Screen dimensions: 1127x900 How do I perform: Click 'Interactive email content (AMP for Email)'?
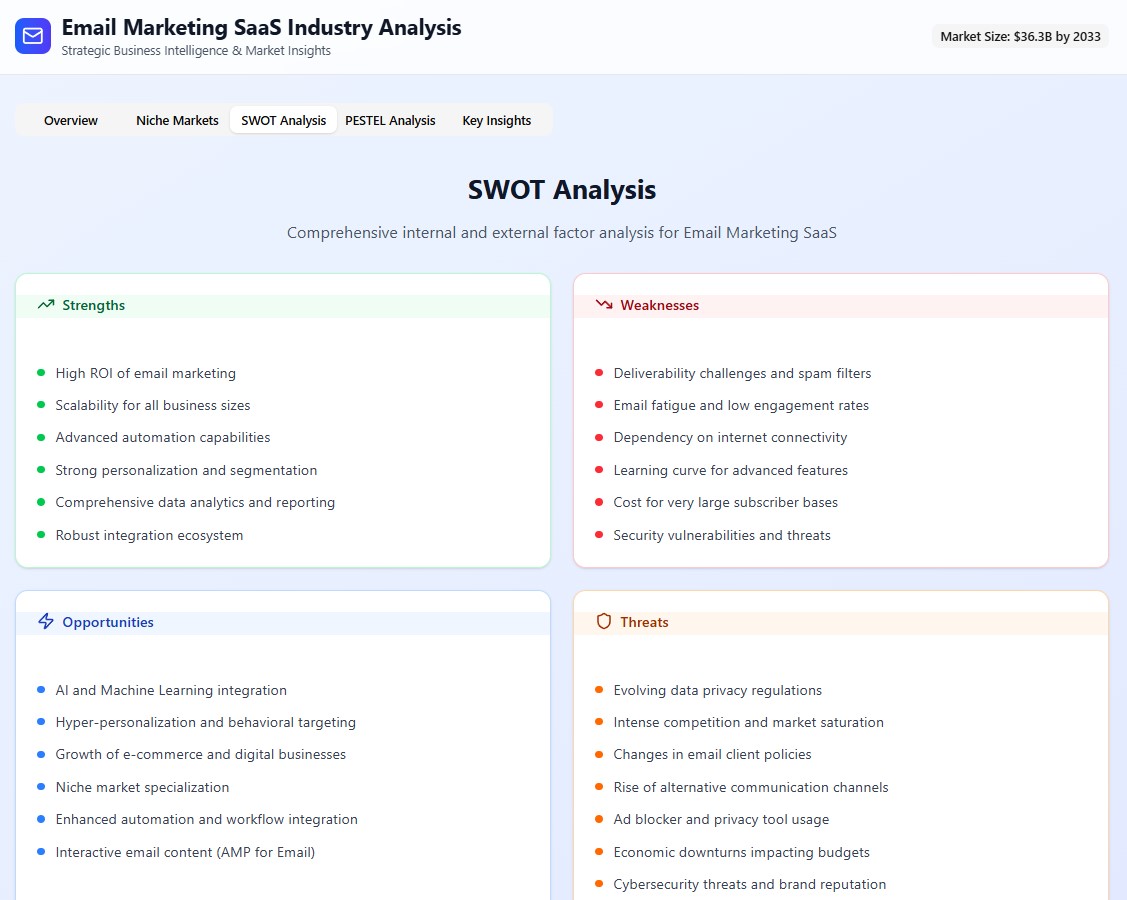point(185,852)
